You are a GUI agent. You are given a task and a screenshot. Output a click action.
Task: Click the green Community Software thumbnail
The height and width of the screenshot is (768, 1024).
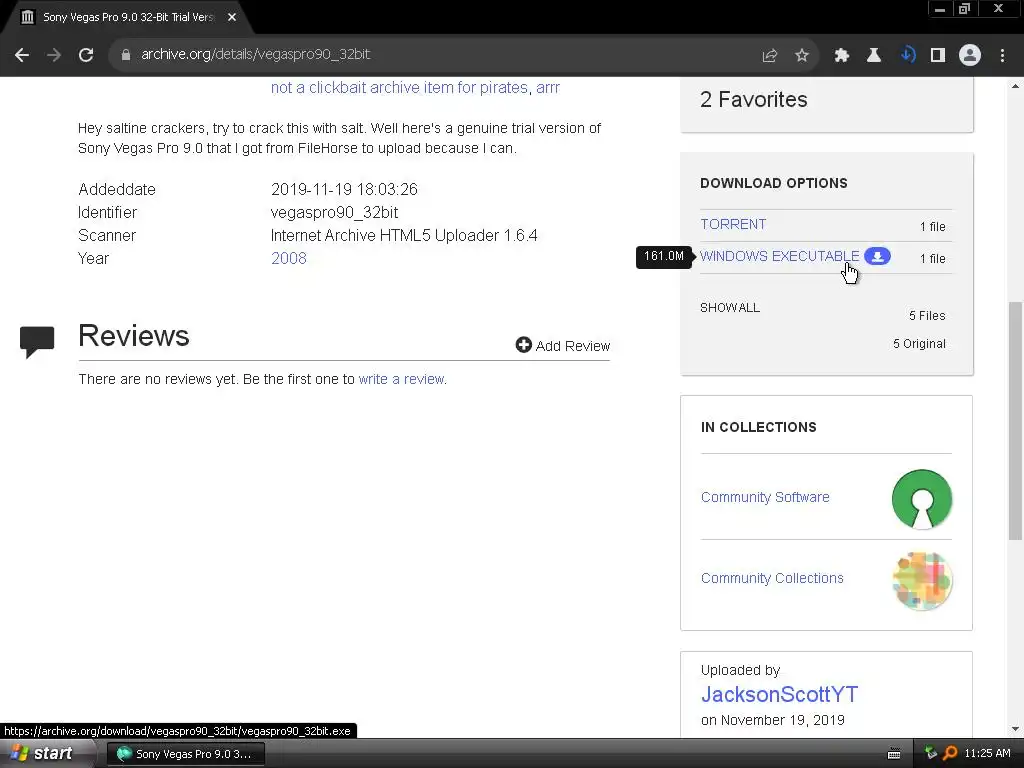point(921,499)
